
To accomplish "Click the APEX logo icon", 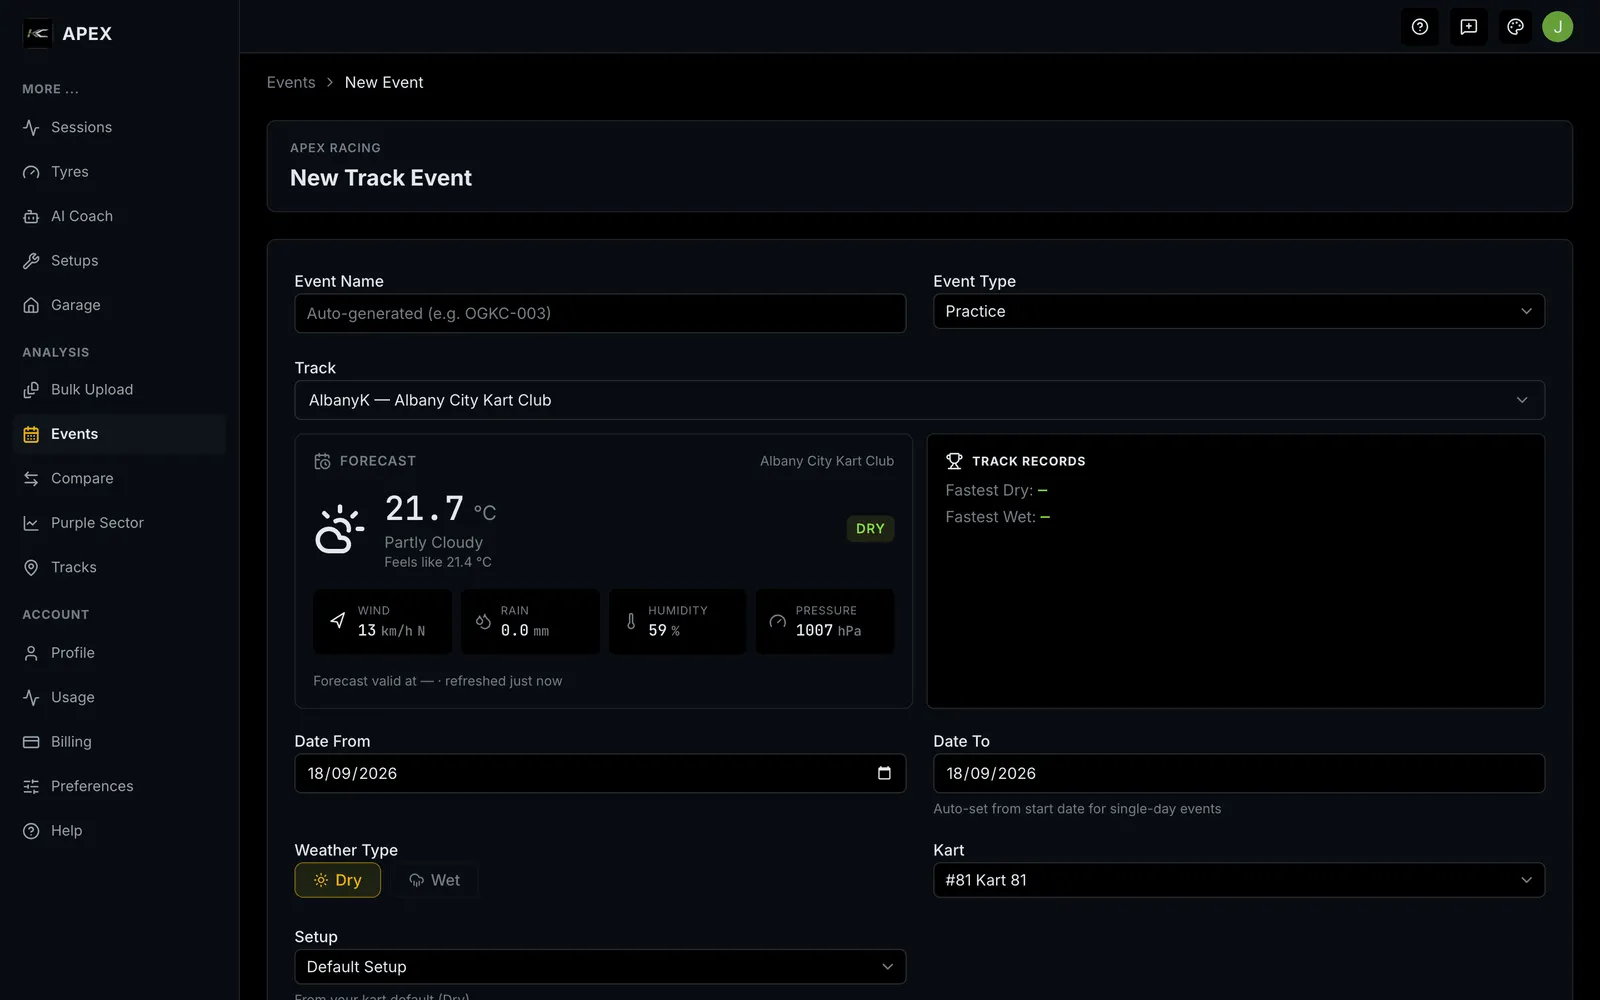I will click(37, 33).
